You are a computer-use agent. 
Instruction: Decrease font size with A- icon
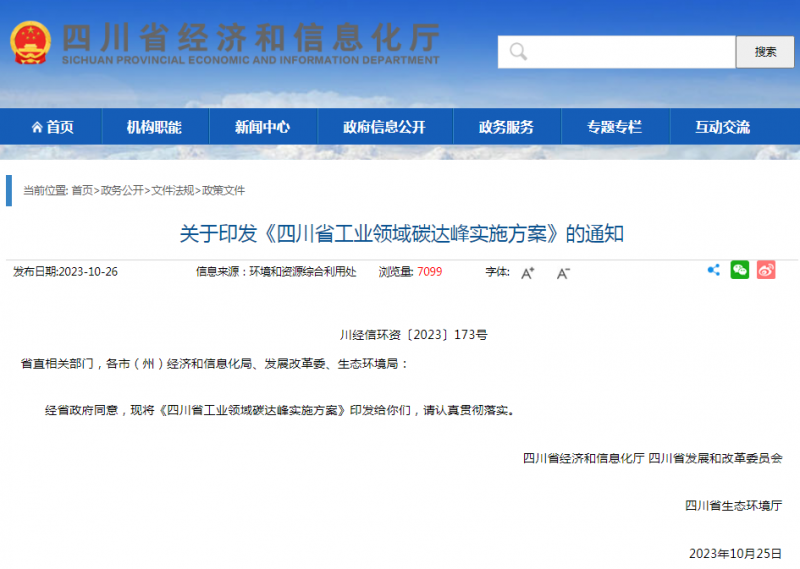[563, 273]
